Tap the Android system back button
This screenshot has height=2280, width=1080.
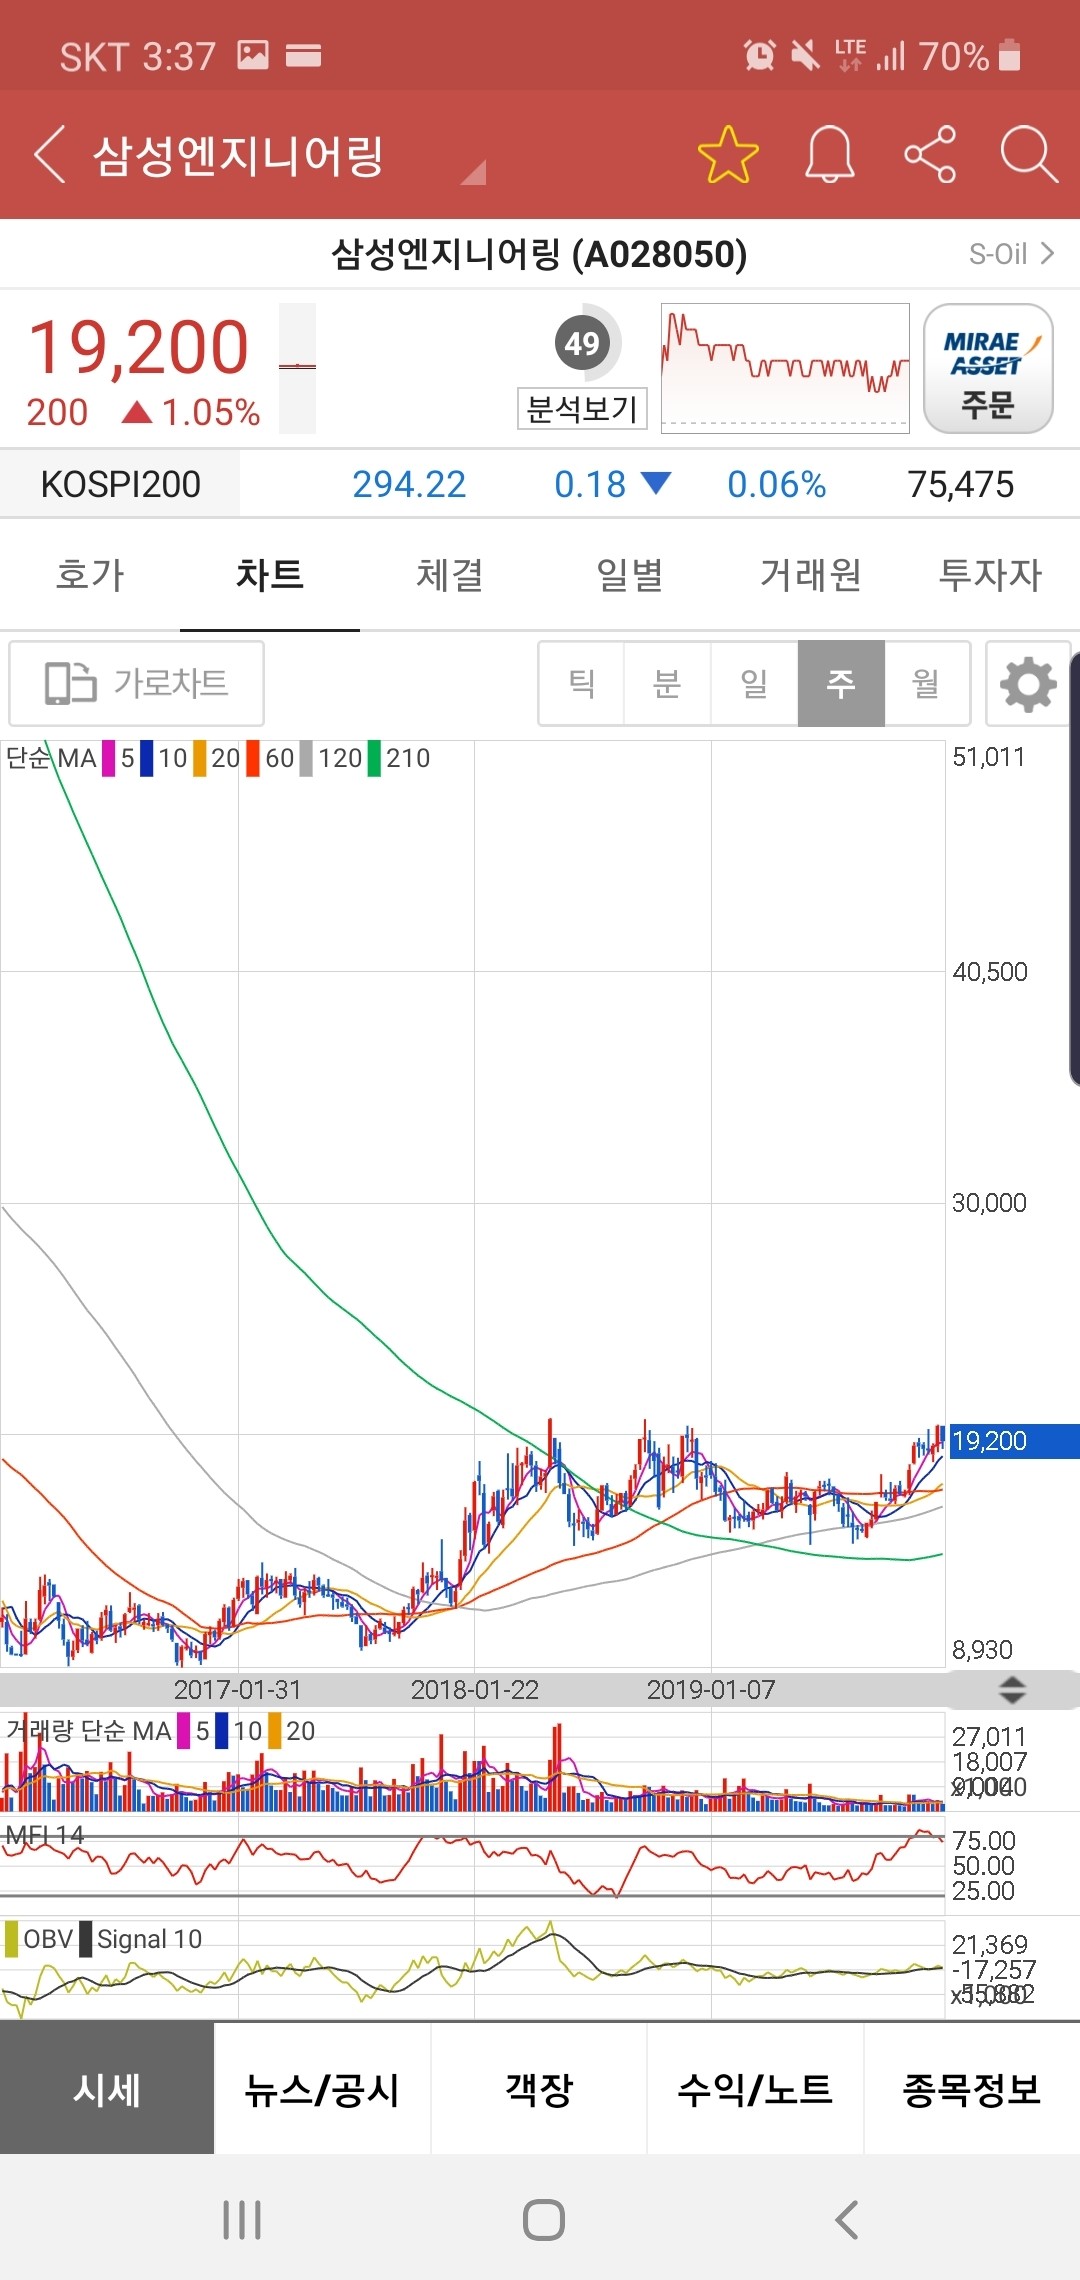tap(846, 2220)
